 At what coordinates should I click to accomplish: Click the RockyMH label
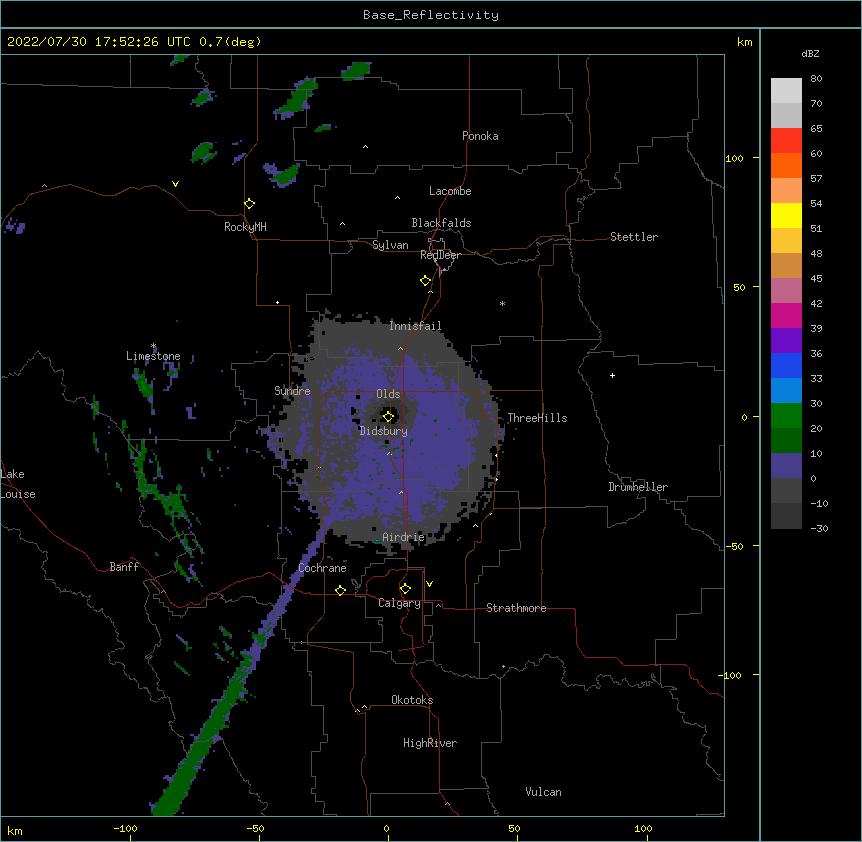[x=245, y=227]
